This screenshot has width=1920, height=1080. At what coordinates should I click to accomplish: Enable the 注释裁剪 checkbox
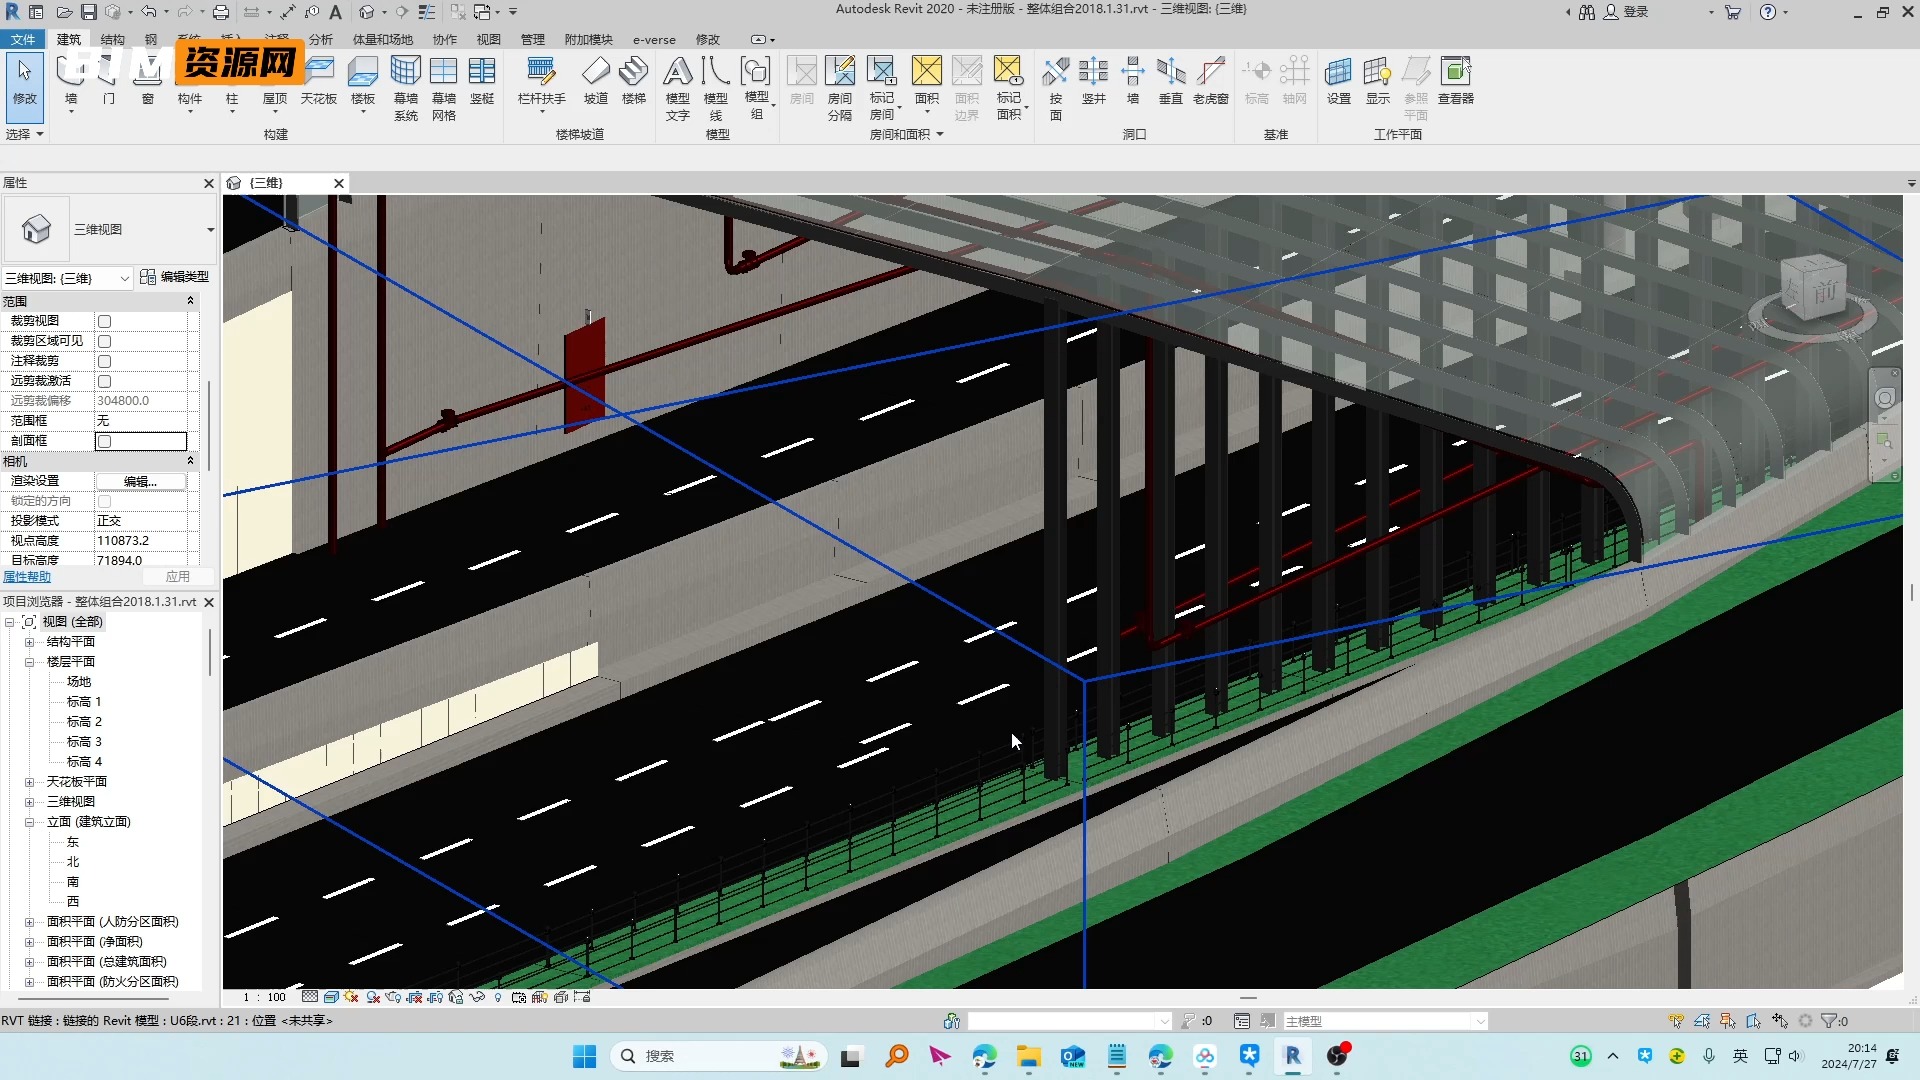(x=104, y=360)
